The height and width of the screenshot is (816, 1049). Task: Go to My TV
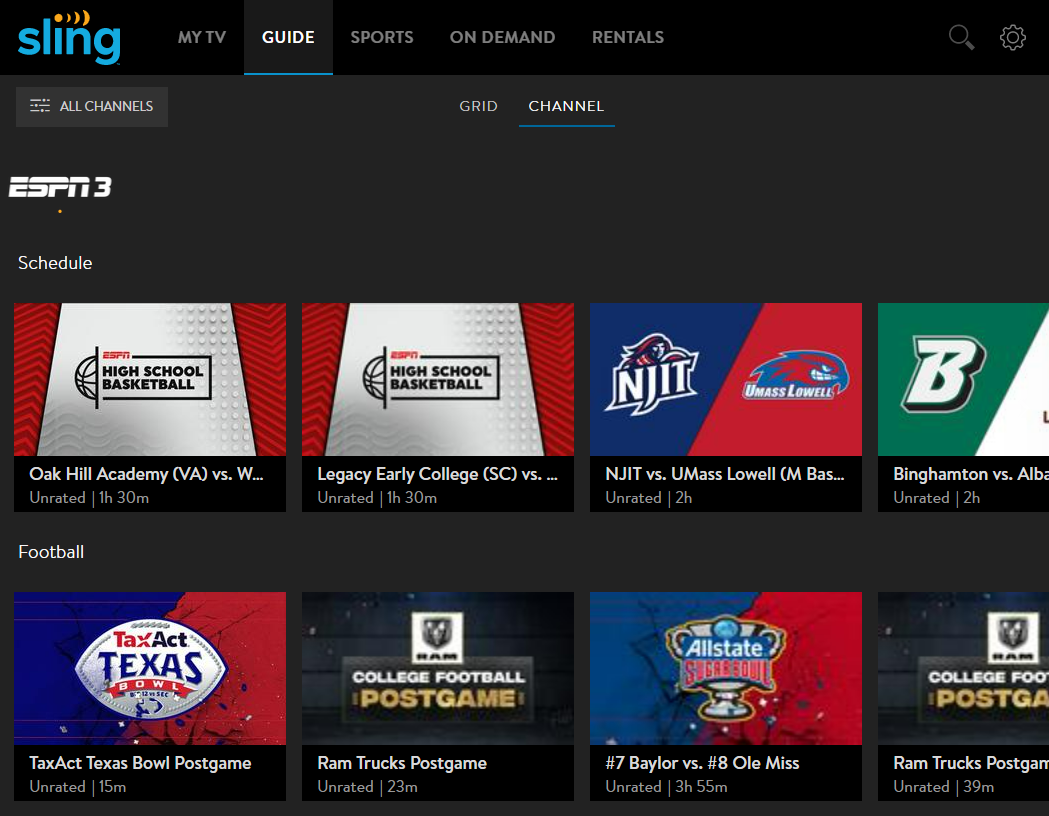click(202, 37)
